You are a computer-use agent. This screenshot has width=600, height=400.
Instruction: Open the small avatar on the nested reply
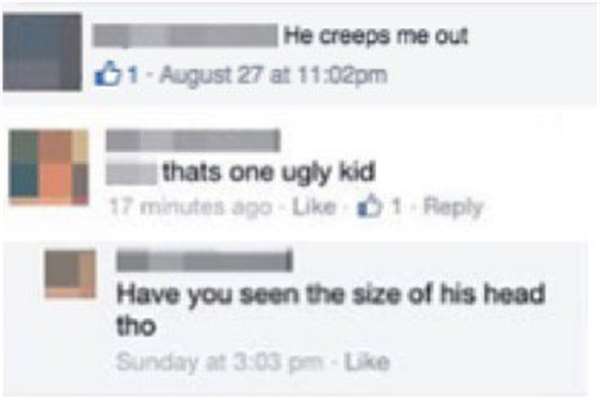pyautogui.click(x=70, y=274)
